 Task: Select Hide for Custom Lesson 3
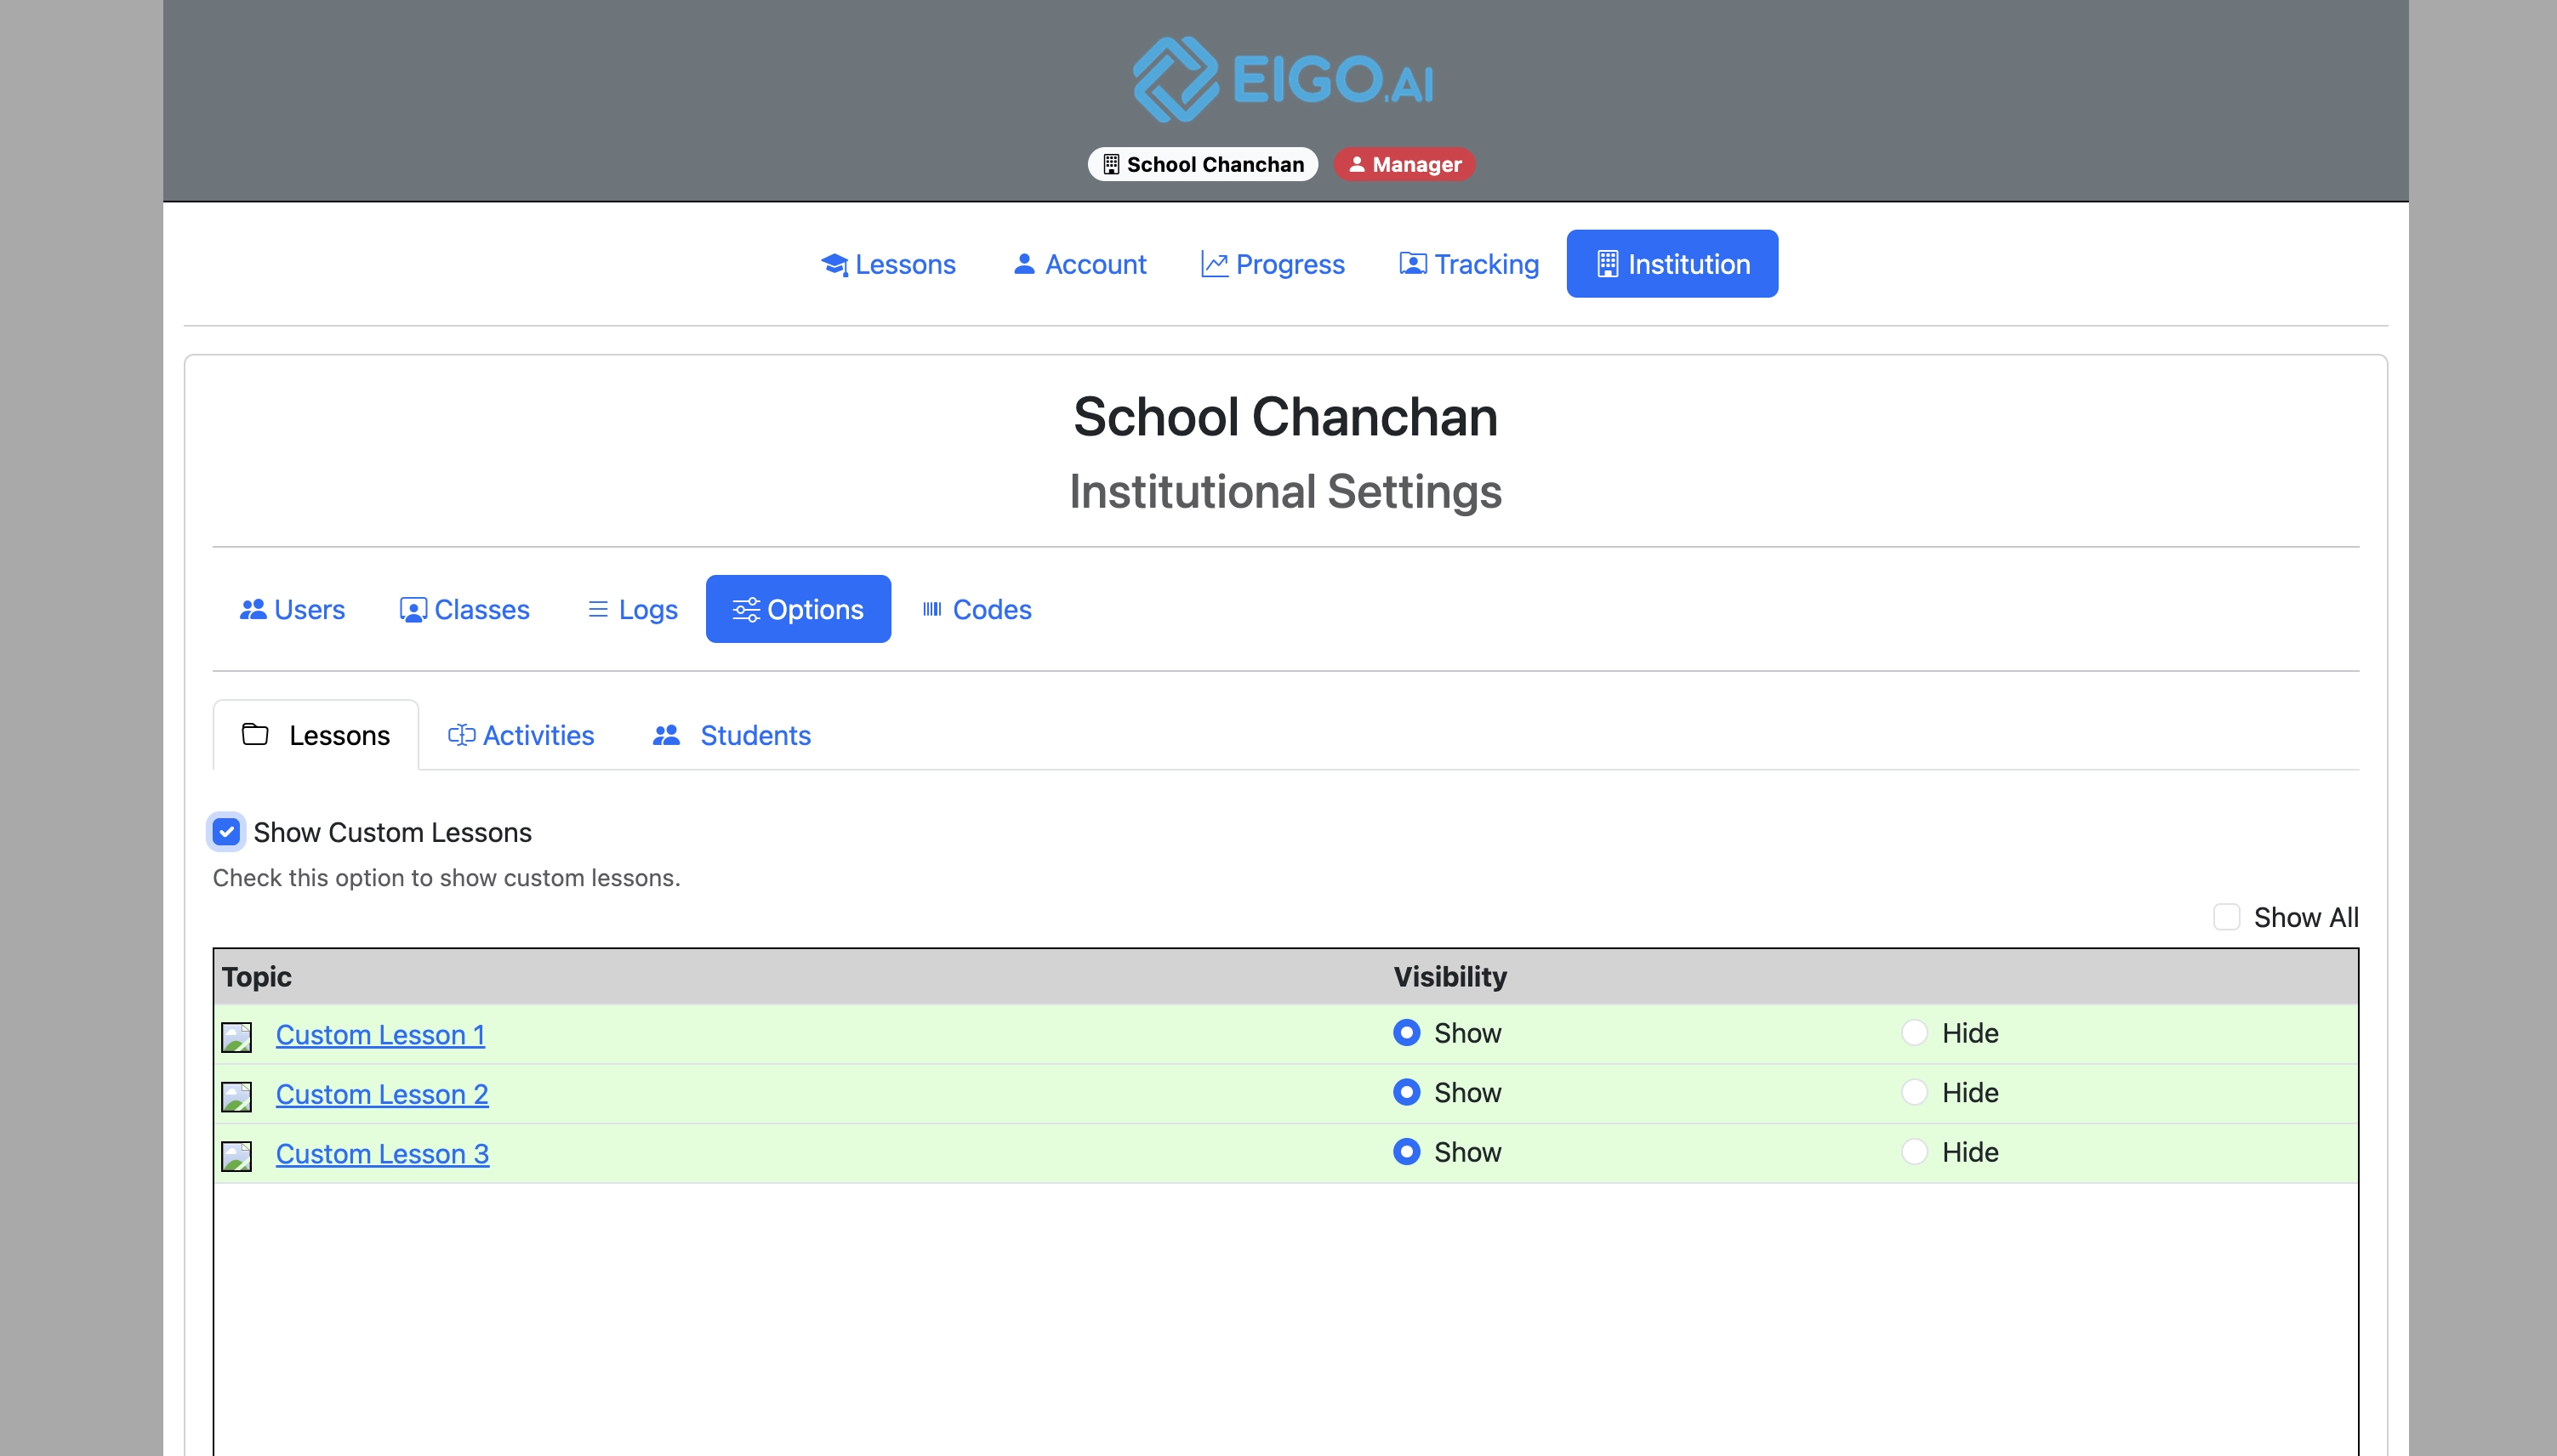tap(1913, 1151)
